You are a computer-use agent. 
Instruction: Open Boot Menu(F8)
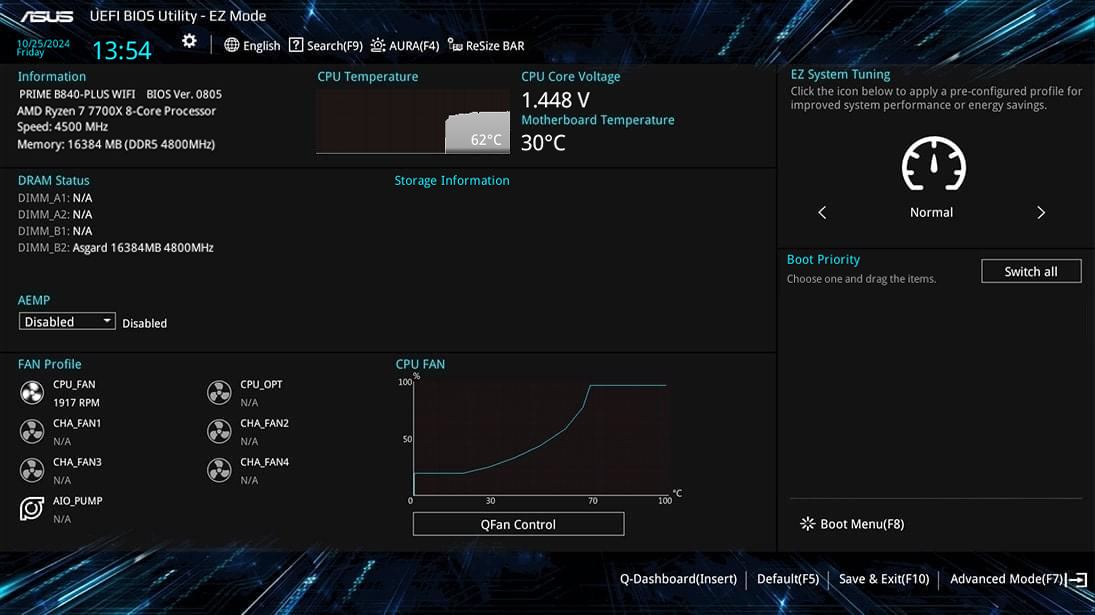coord(862,524)
